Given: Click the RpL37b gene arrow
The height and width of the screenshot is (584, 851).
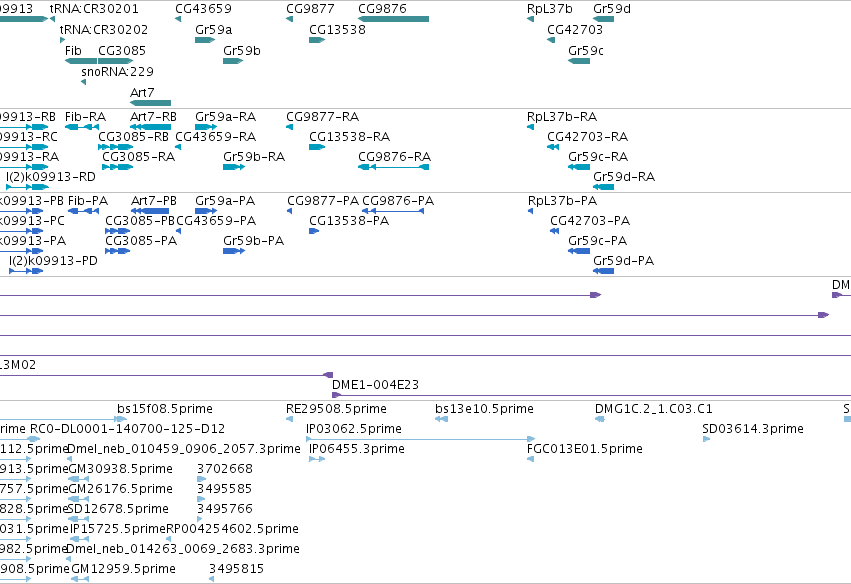Looking at the screenshot, I should [530, 19].
